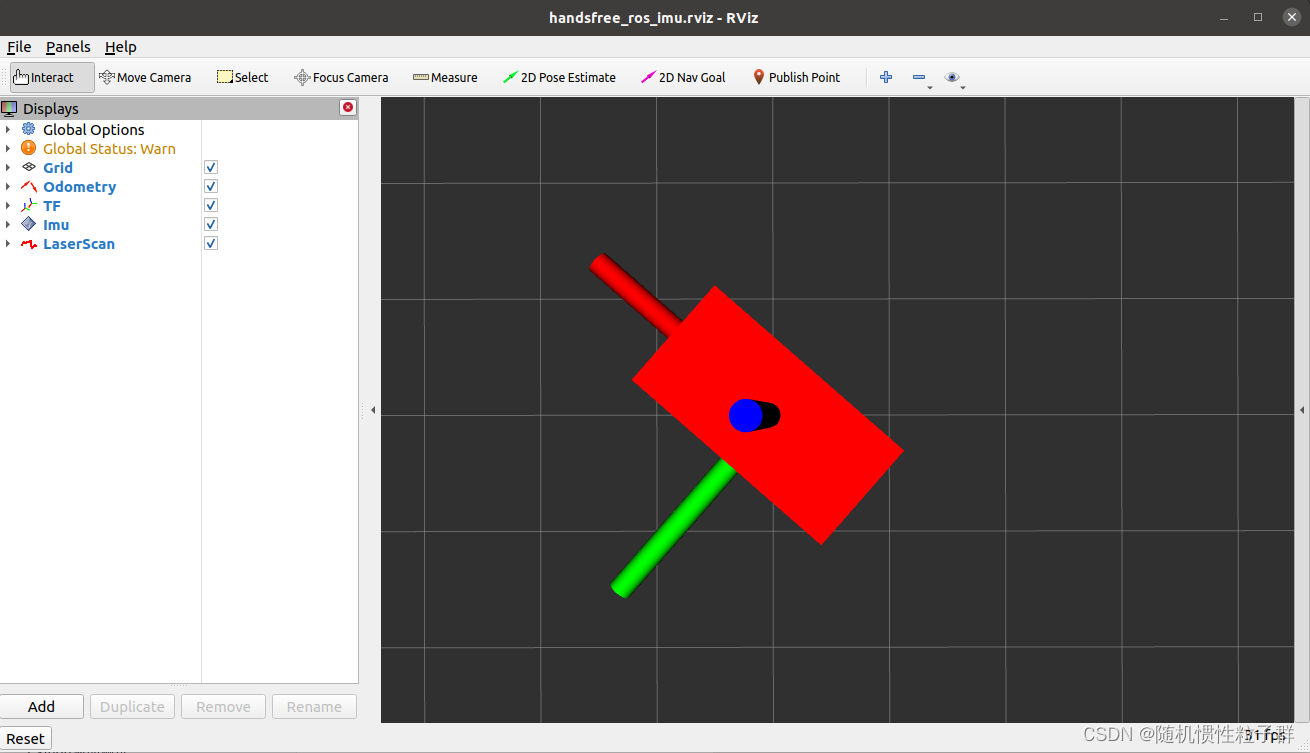Activate the Publish Point tool

(796, 77)
